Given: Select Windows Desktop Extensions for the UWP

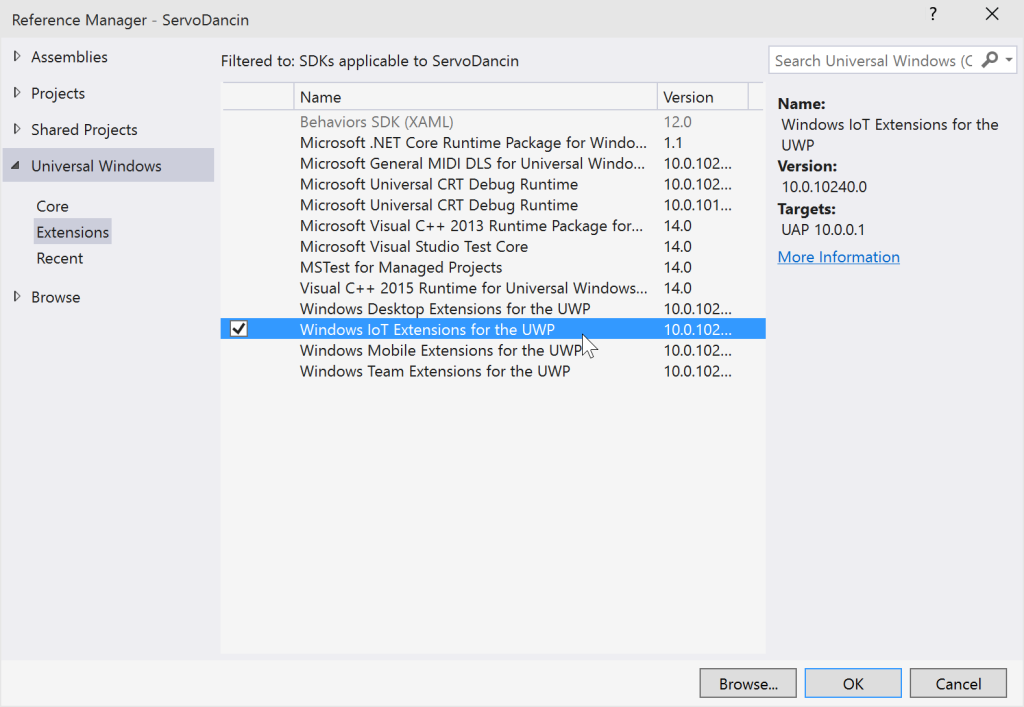Looking at the screenshot, I should tap(493, 309).
